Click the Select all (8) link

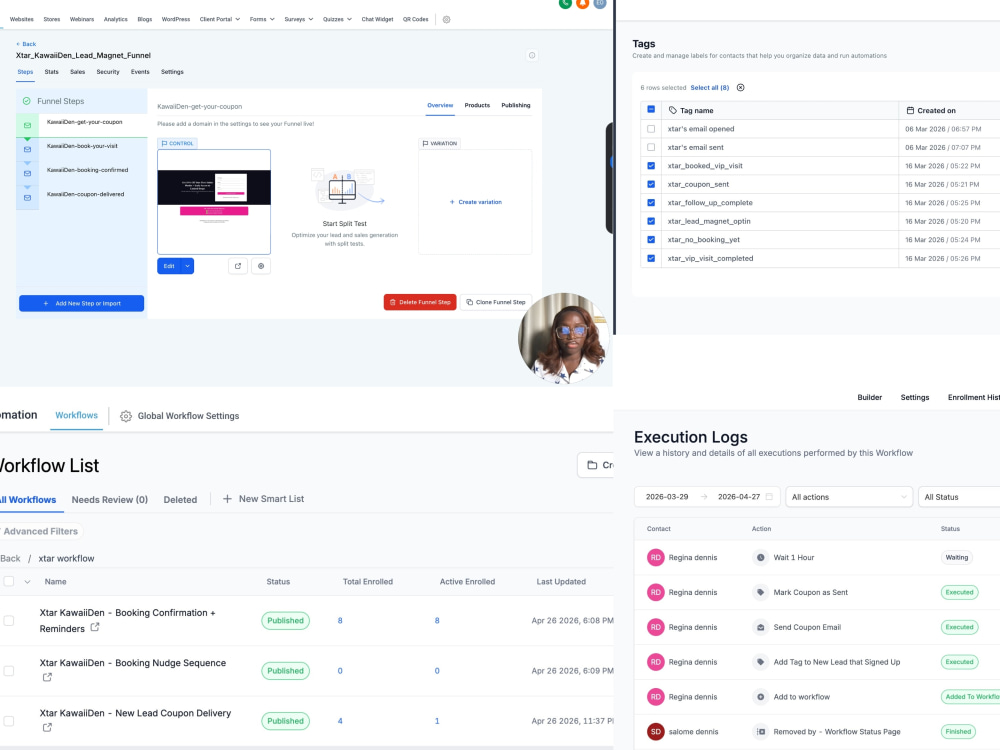[x=709, y=87]
